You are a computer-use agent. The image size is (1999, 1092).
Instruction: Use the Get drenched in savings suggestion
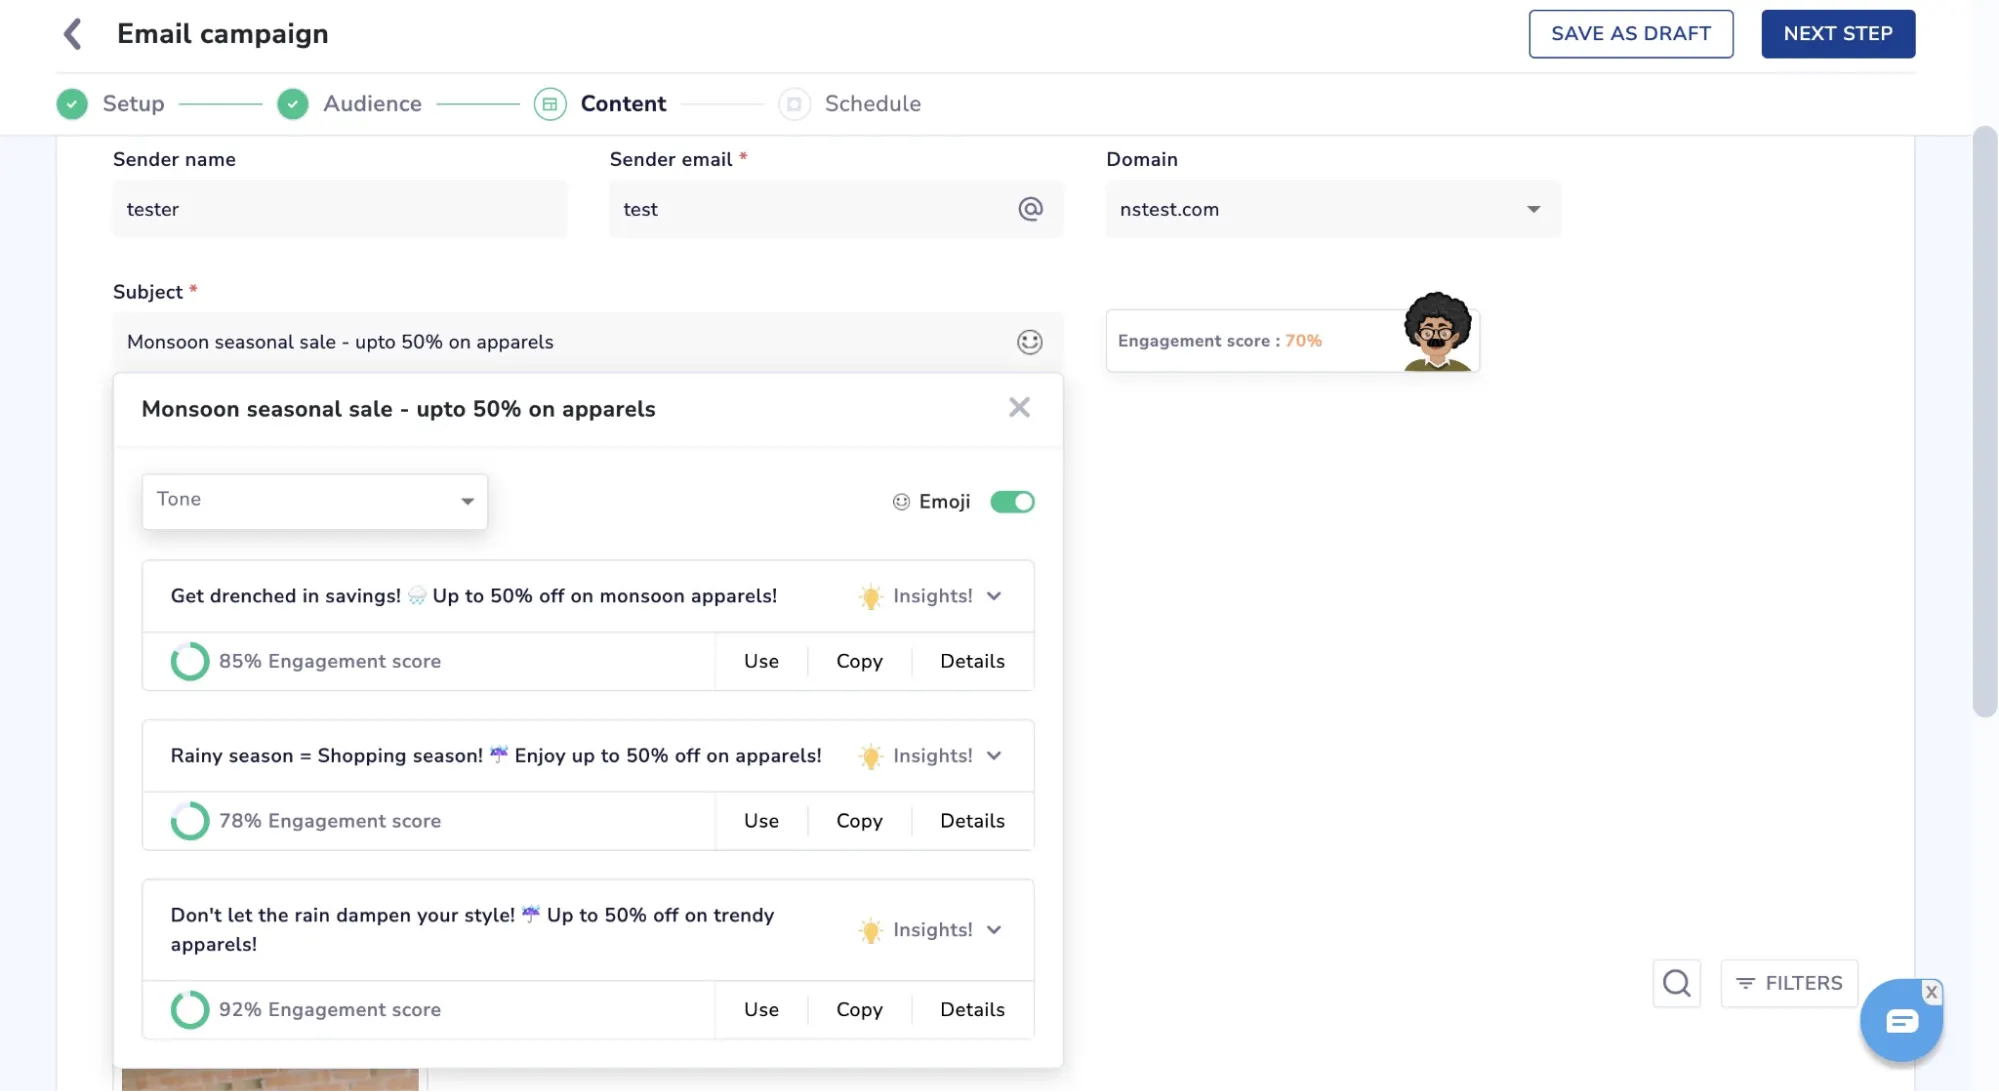click(760, 661)
